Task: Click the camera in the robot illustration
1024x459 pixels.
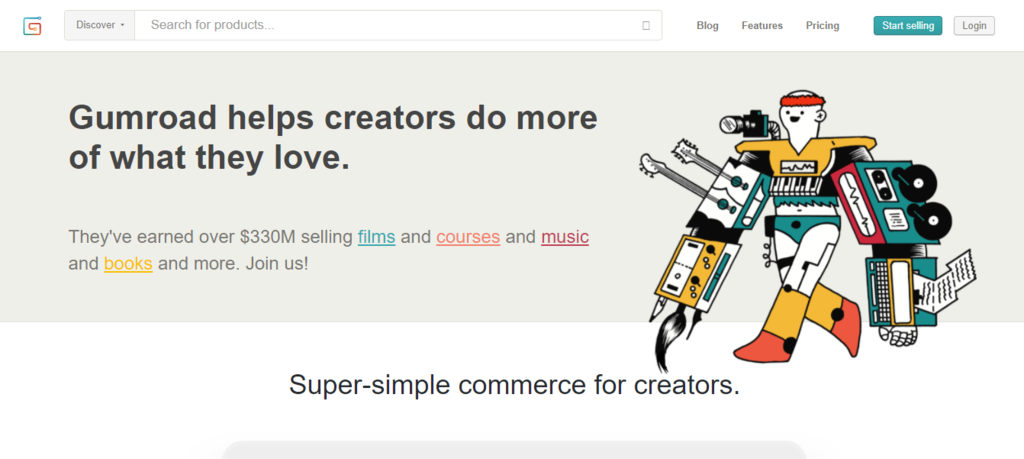Action: pos(745,123)
